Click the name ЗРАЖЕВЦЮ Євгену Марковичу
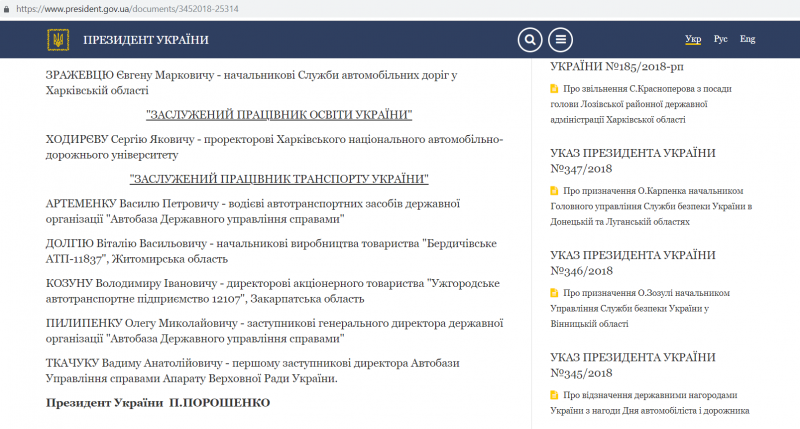Screen dimensions: 800x429 [x=130, y=75]
